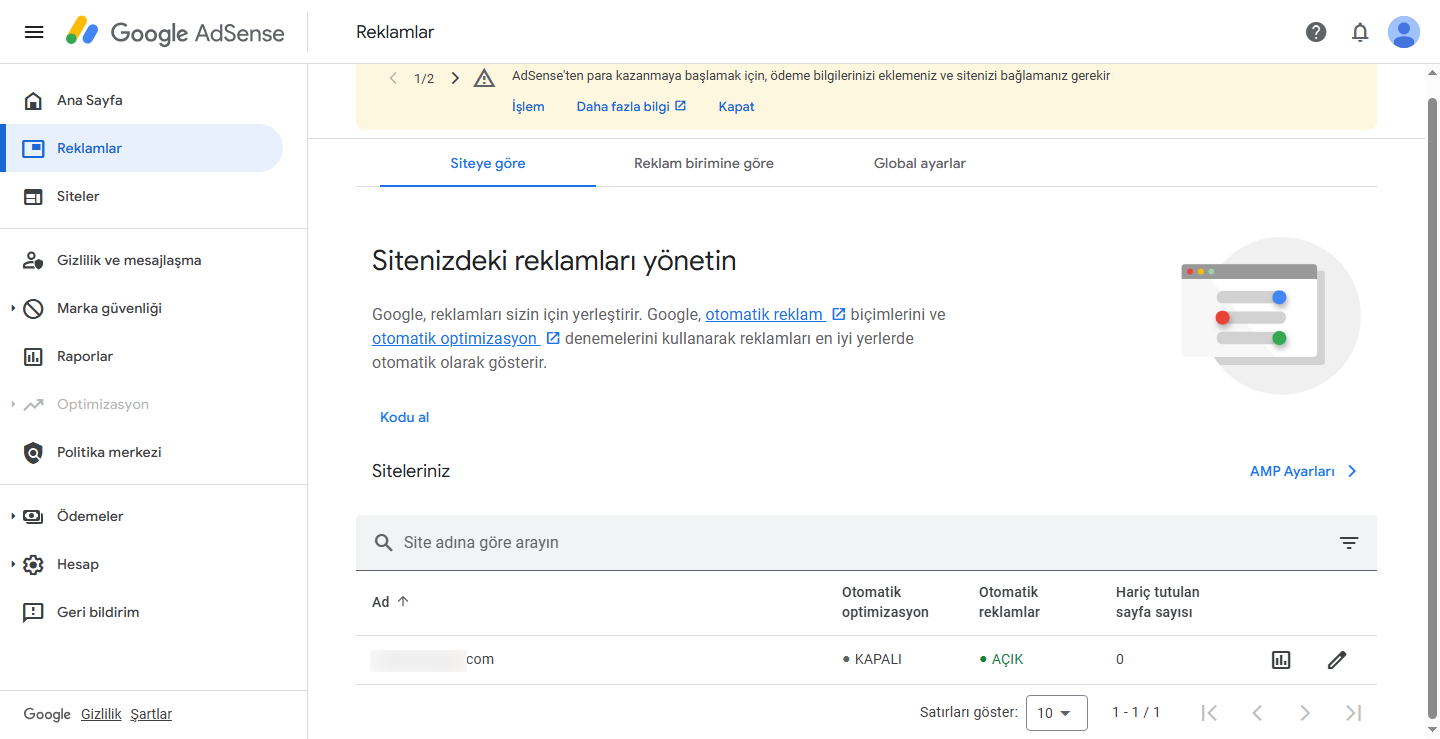The width and height of the screenshot is (1440, 739).
Task: Click the Marka güvenliği block icon
Action: tap(33, 308)
